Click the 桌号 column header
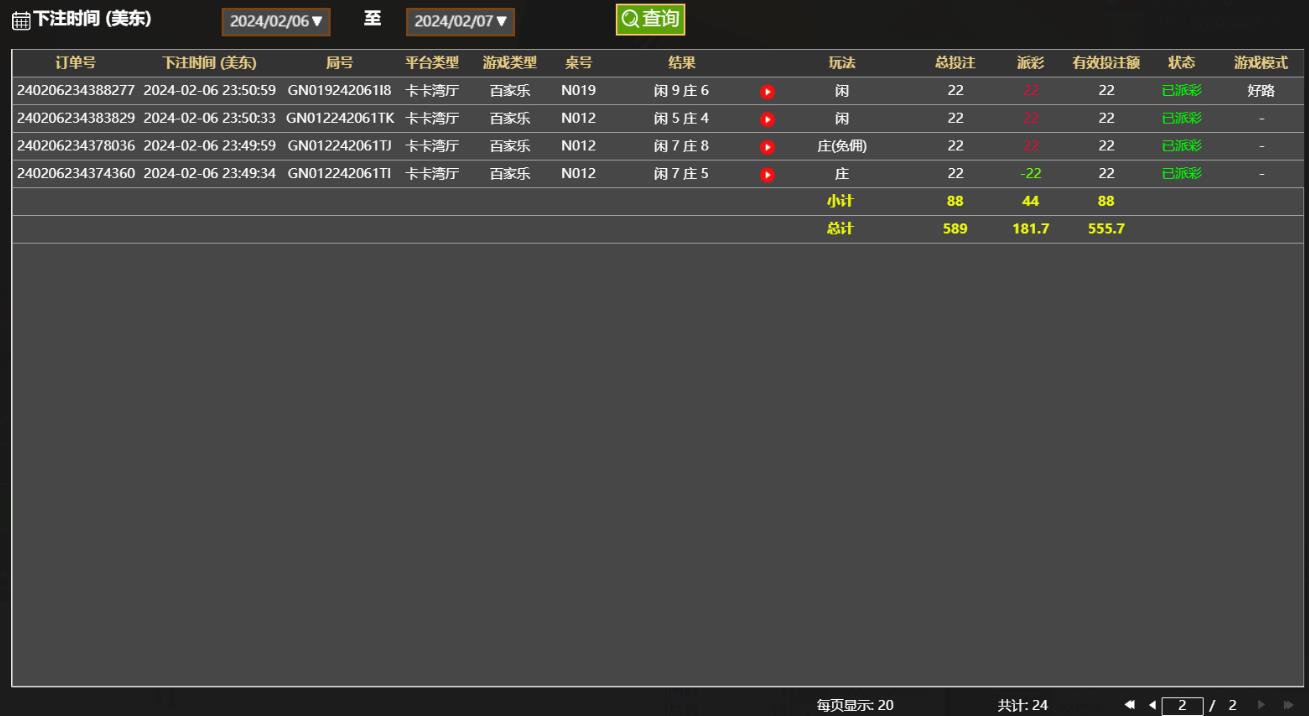The width and height of the screenshot is (1309, 716). coord(578,63)
